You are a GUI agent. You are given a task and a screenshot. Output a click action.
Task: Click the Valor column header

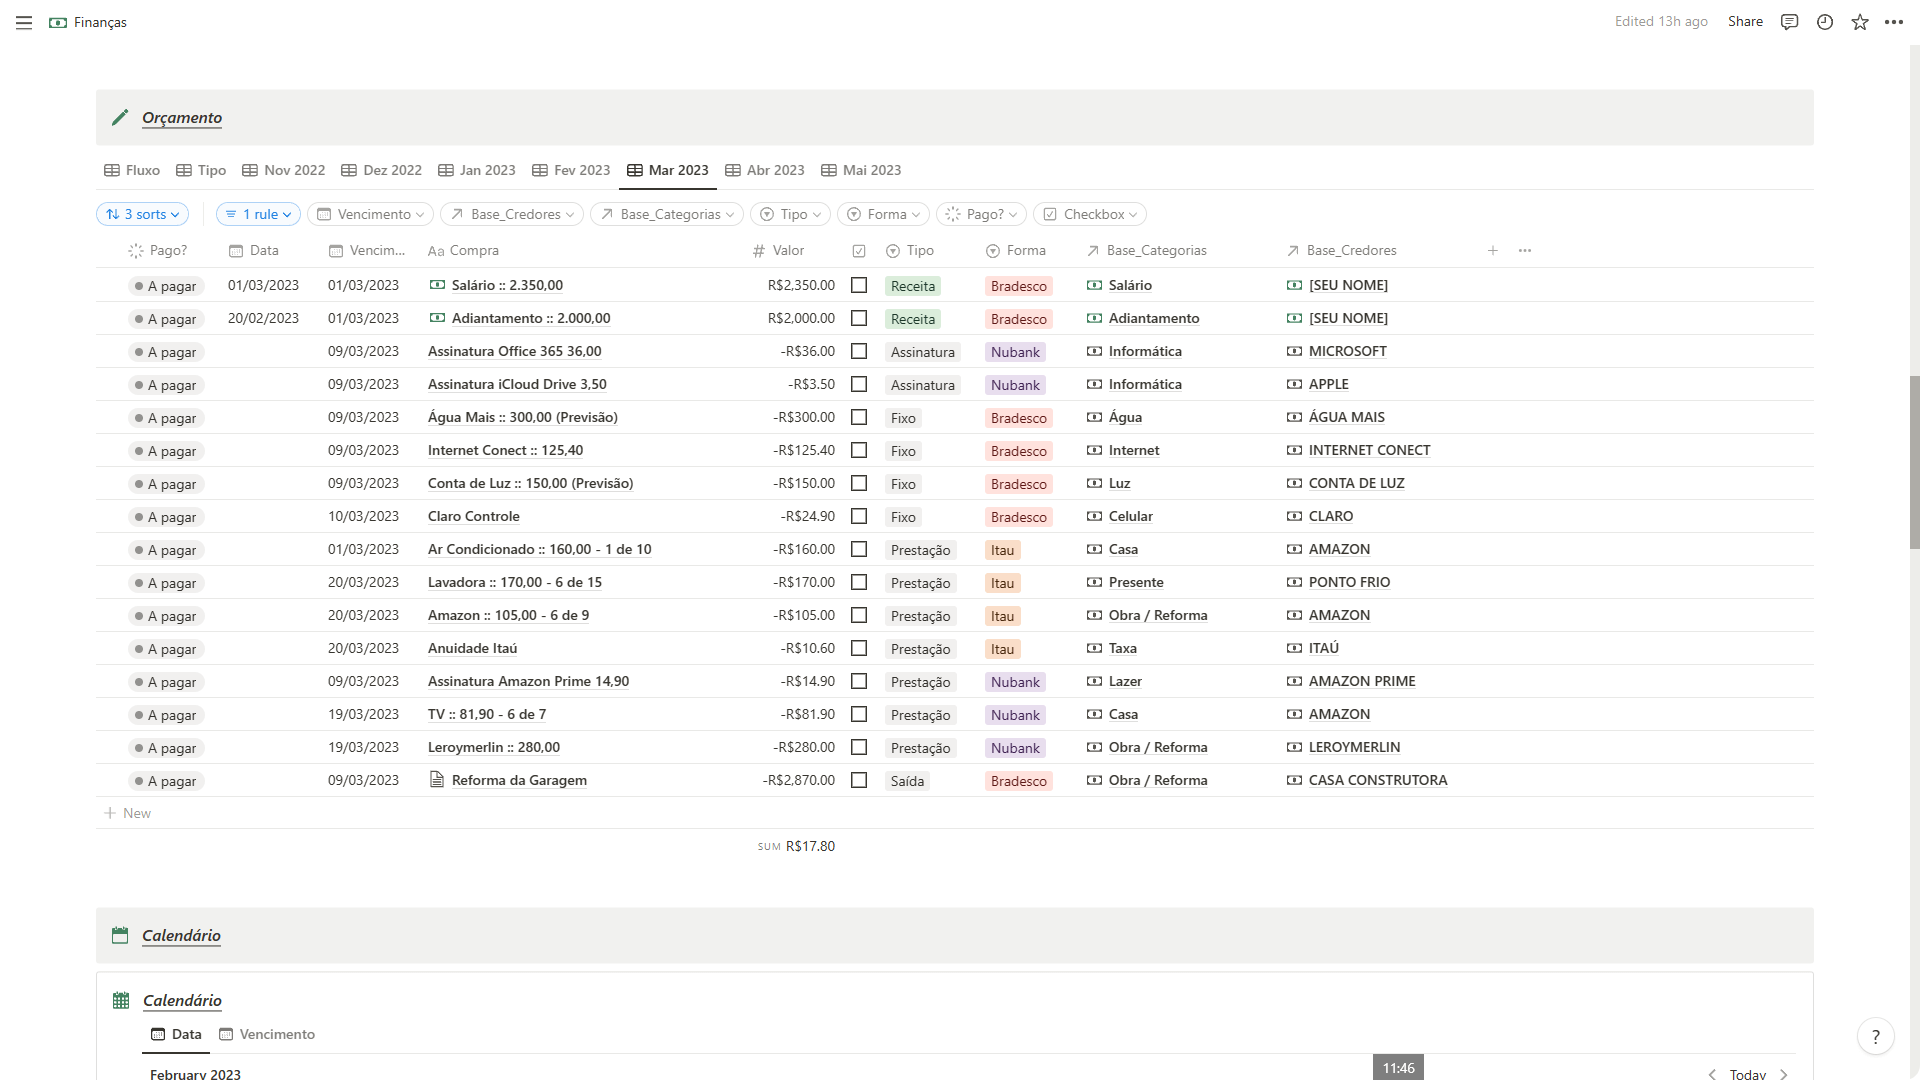tap(778, 251)
